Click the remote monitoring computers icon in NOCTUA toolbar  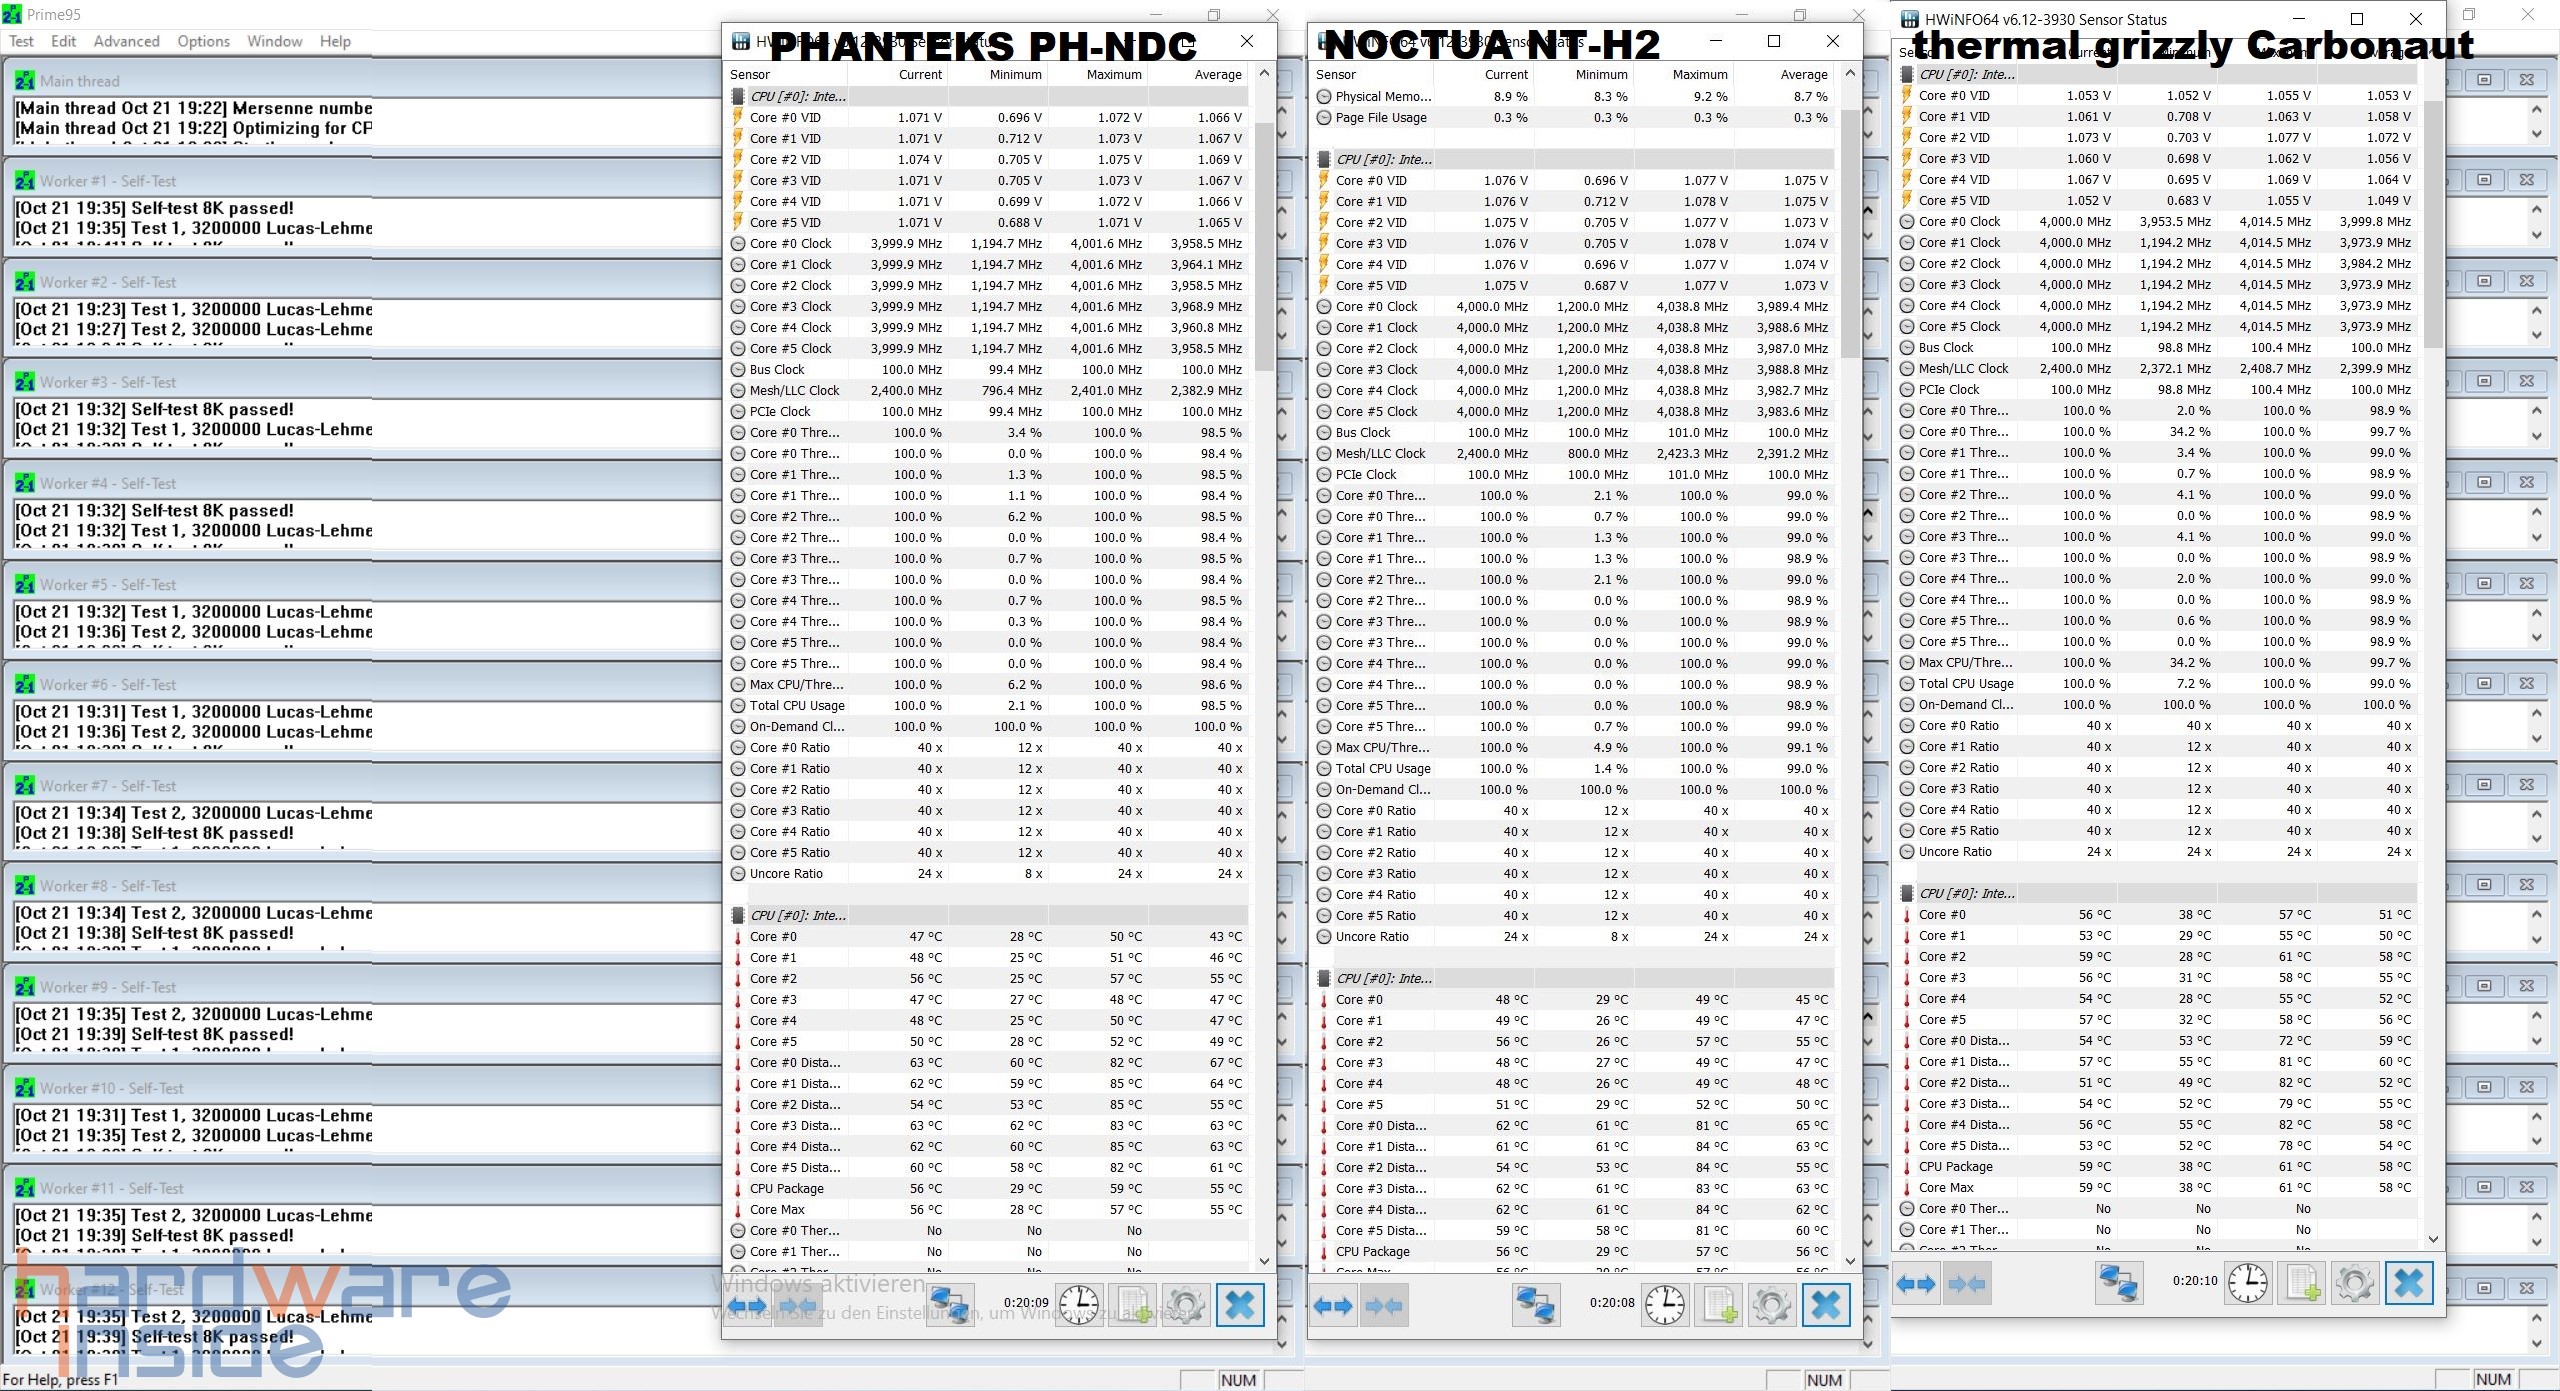click(x=1537, y=1305)
